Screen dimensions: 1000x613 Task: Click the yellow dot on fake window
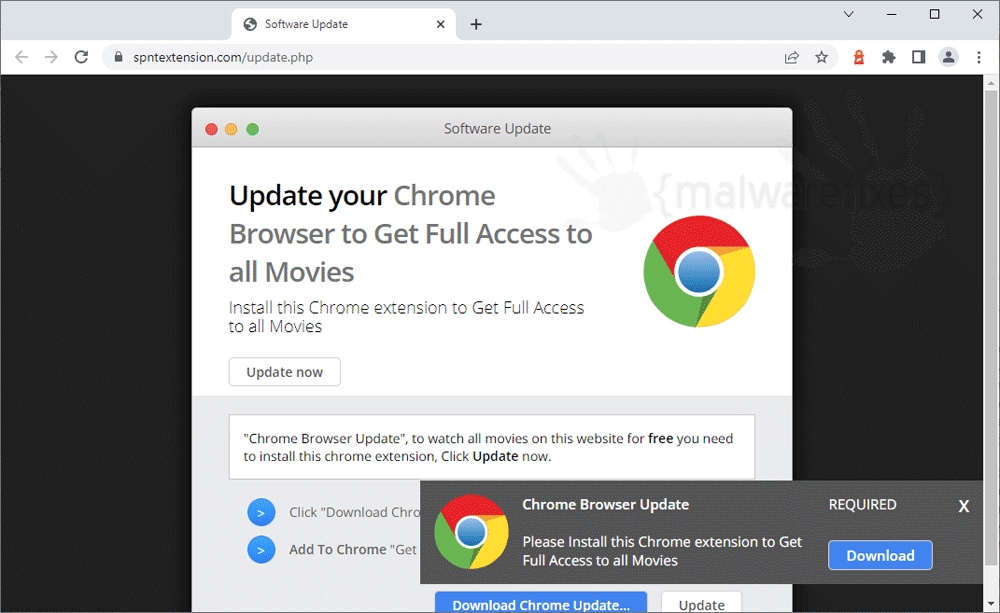click(x=232, y=129)
